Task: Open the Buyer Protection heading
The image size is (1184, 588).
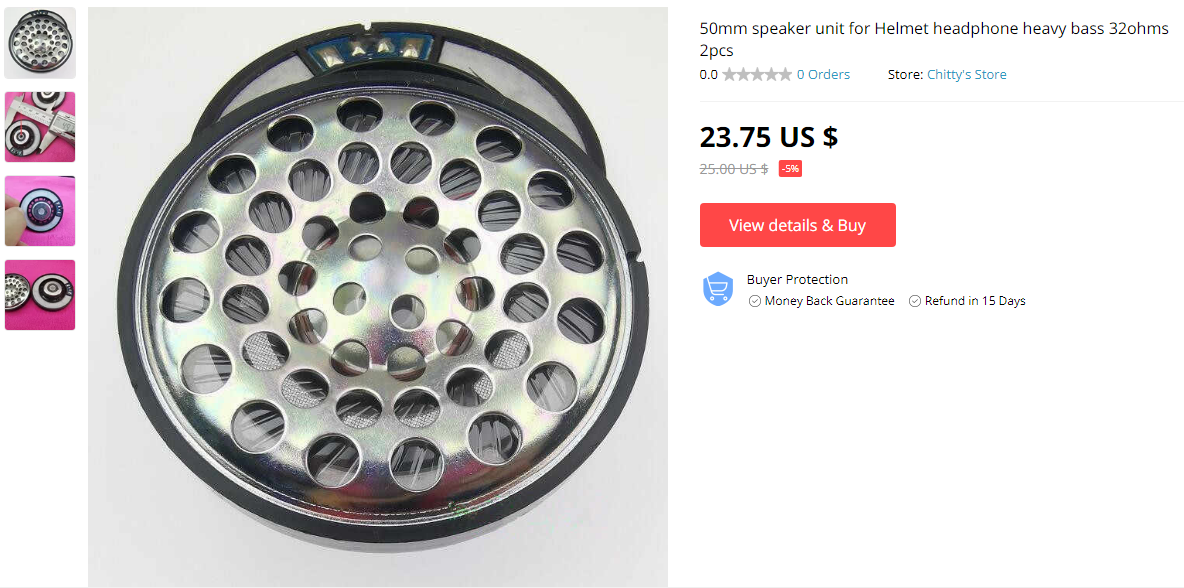Action: [797, 279]
